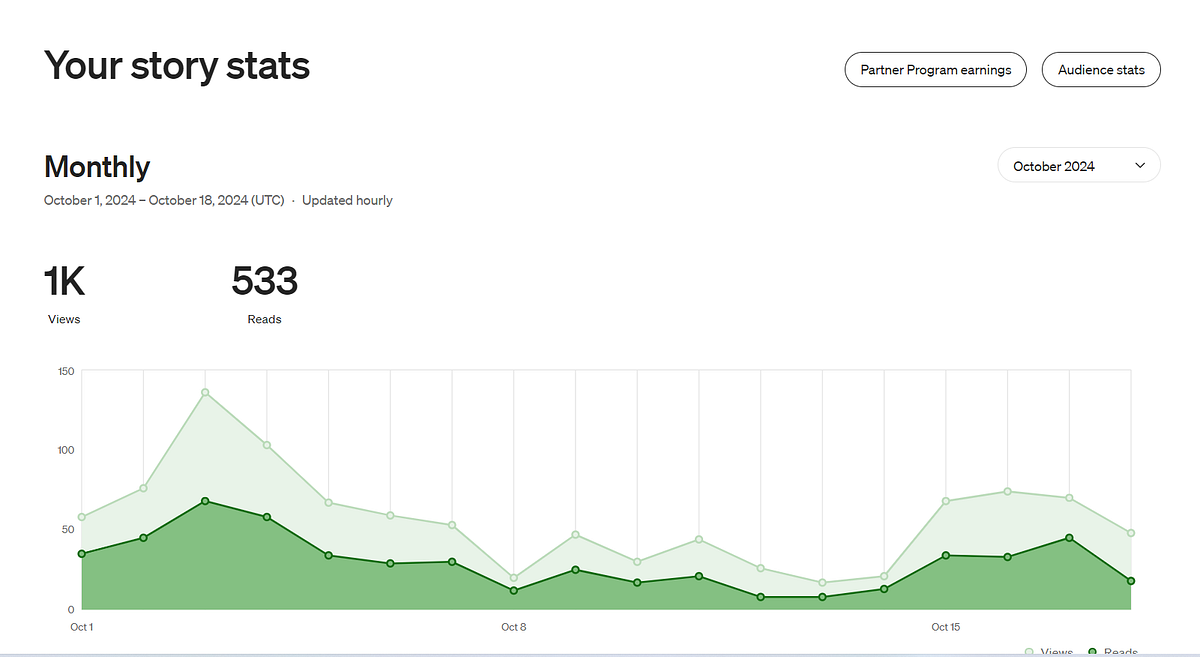The width and height of the screenshot is (1200, 657).
Task: Click the Reads data point at Oct 8
Action: (514, 591)
